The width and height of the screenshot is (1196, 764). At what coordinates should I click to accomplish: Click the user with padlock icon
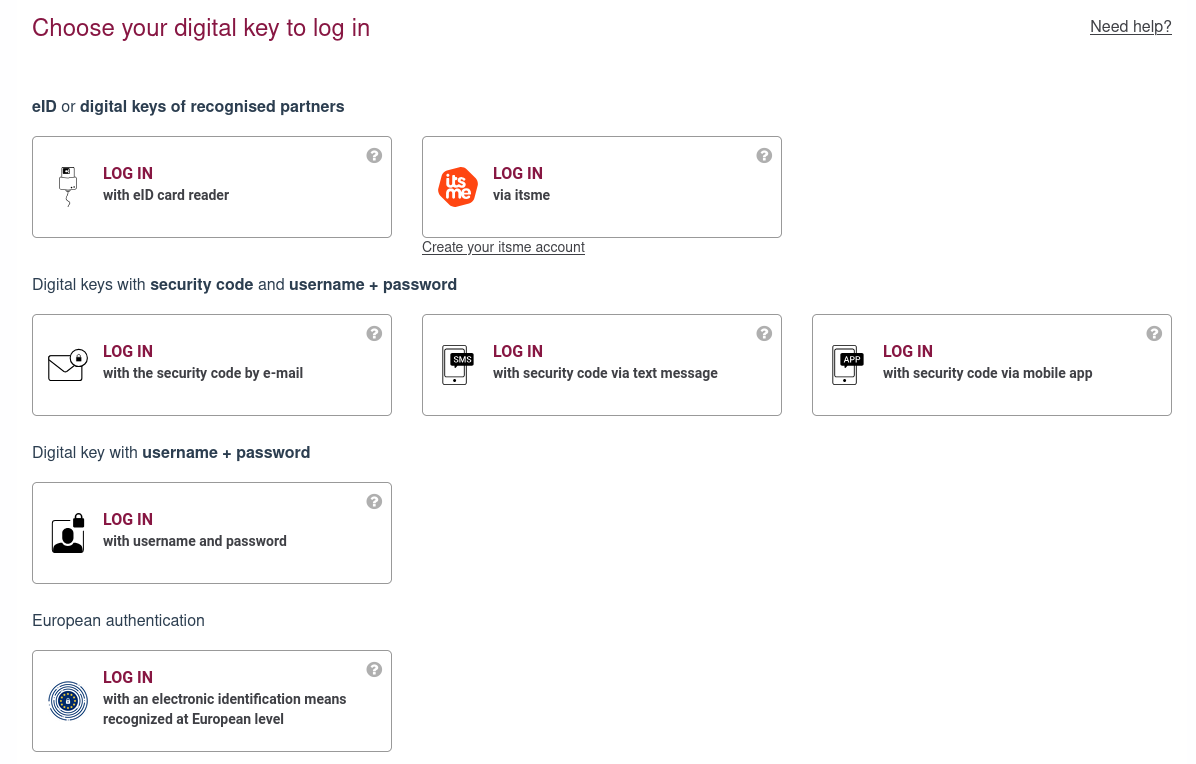click(x=67, y=534)
